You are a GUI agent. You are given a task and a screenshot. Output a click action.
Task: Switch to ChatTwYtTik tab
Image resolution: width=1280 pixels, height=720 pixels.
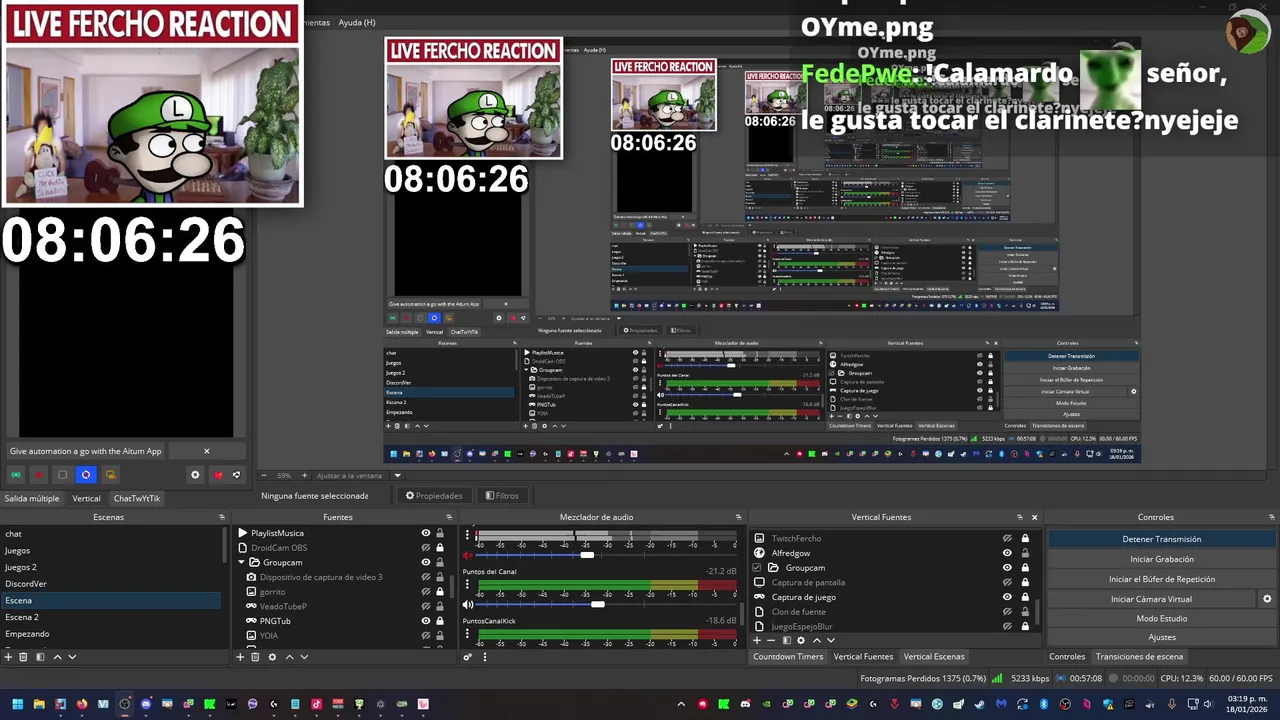[x=136, y=498]
